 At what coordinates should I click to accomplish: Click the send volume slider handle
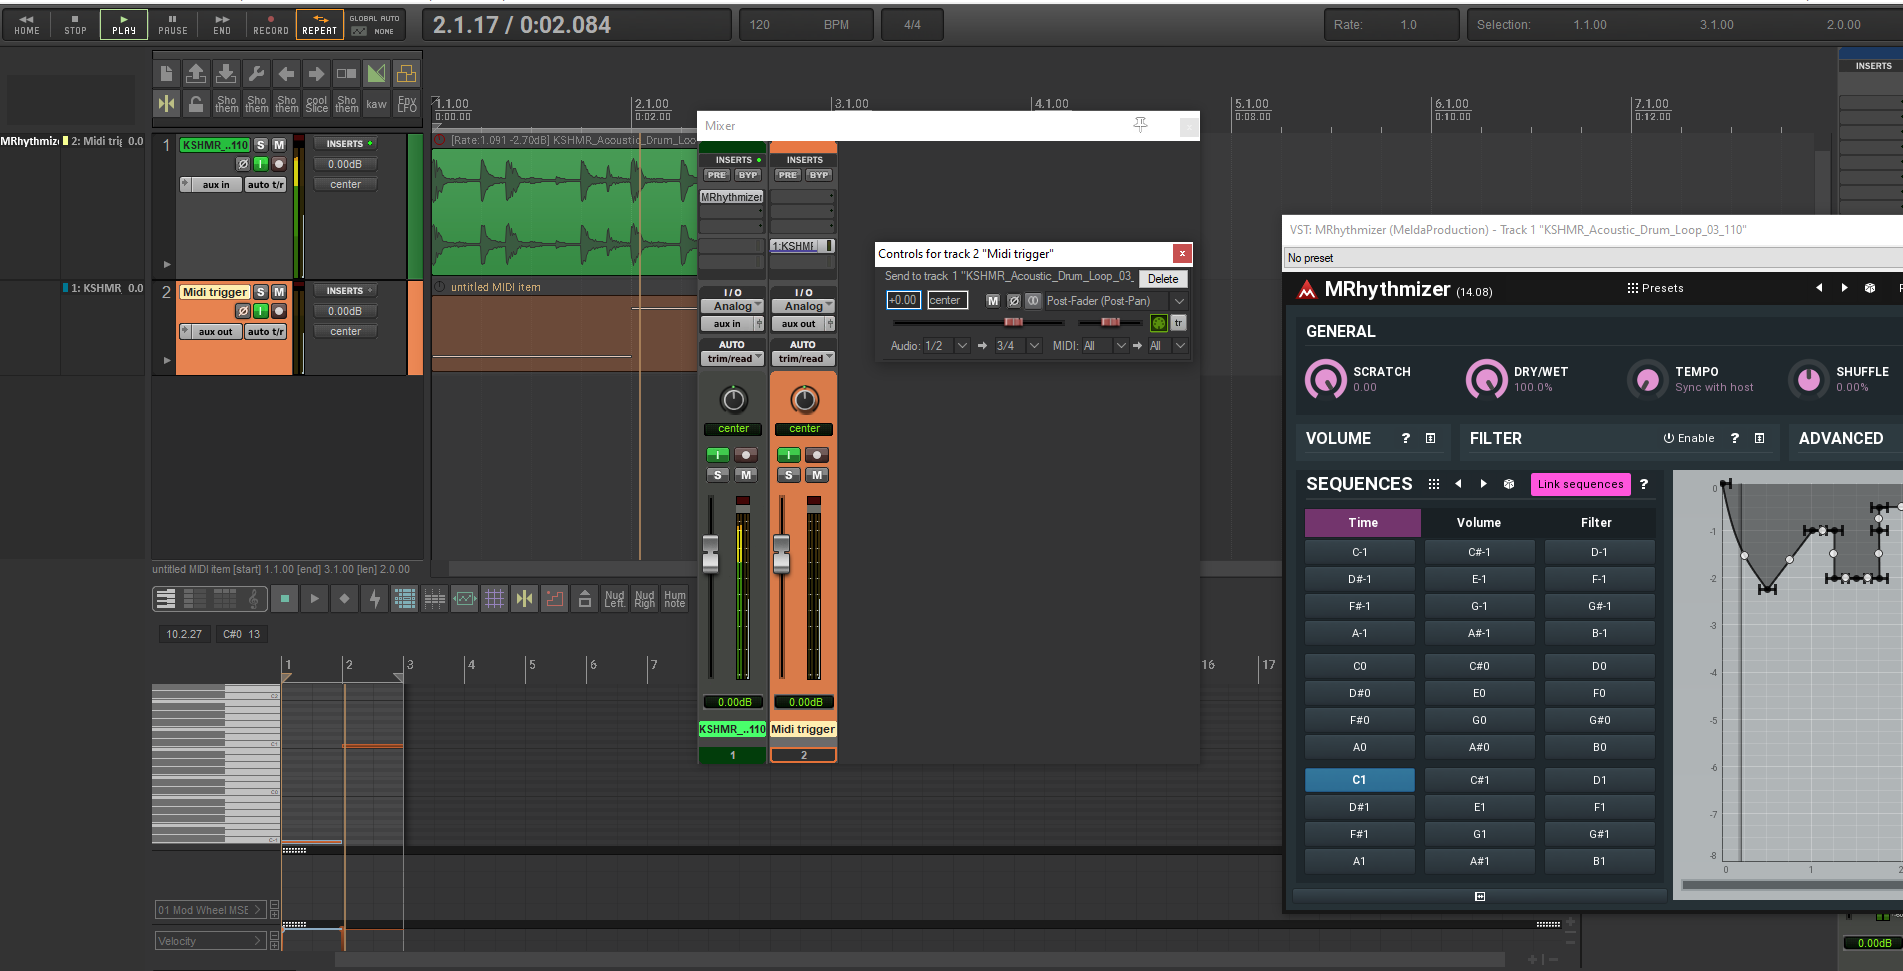click(x=1013, y=322)
